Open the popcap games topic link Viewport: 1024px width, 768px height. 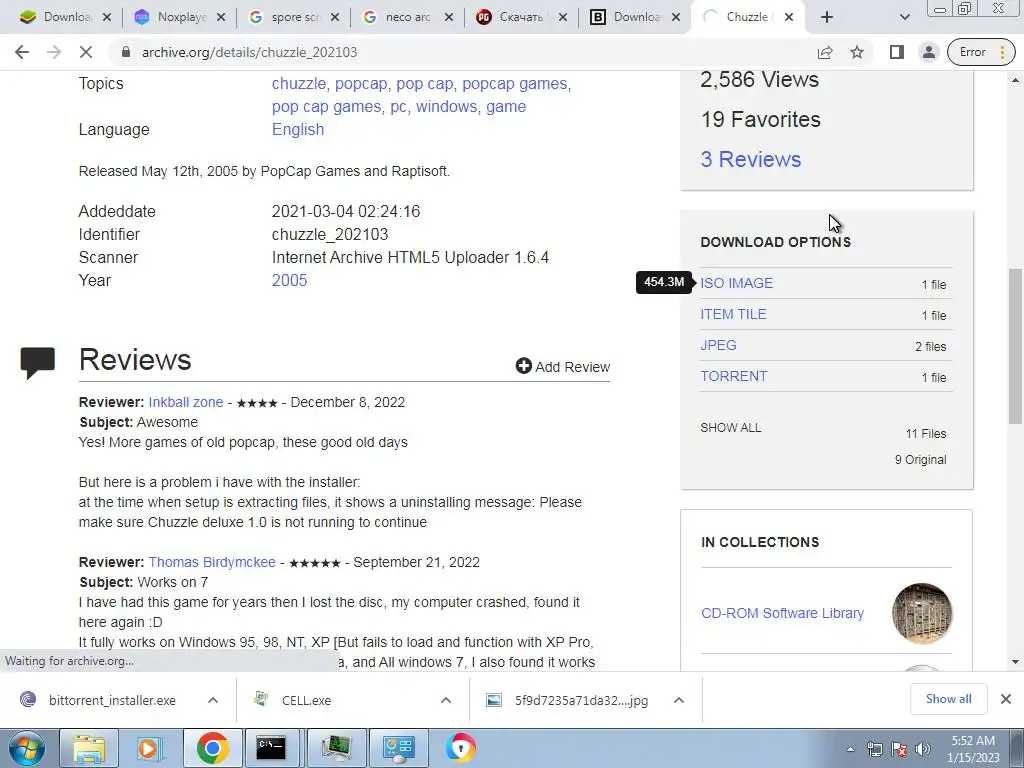[x=515, y=84]
